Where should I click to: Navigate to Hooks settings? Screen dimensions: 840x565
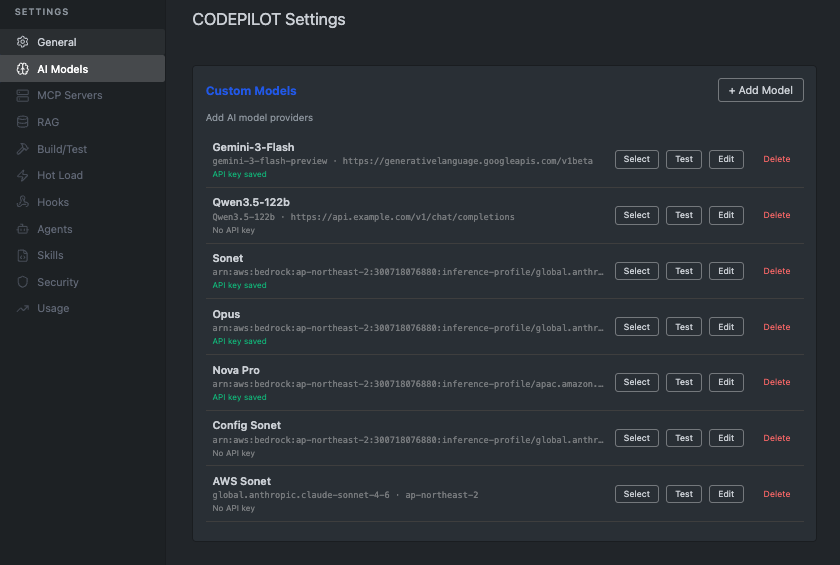(82, 202)
